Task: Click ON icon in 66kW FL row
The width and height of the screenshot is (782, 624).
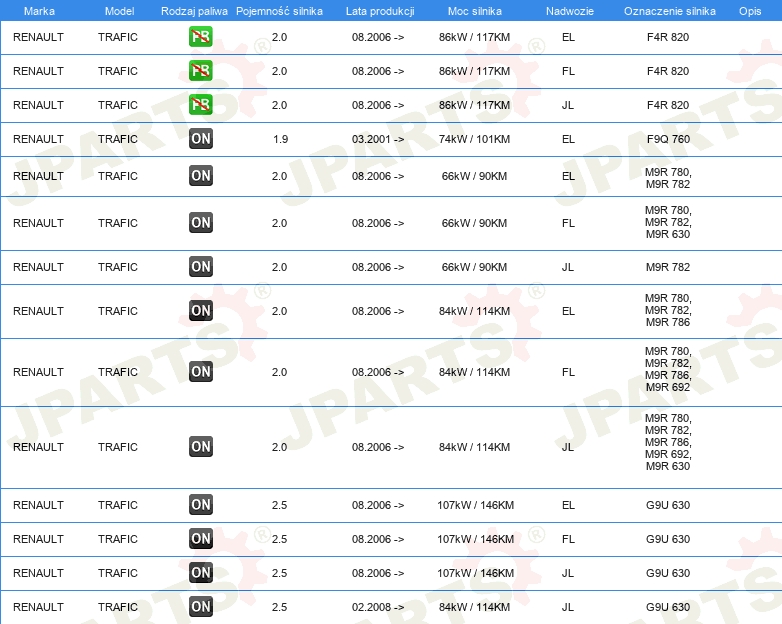Action: click(x=200, y=222)
